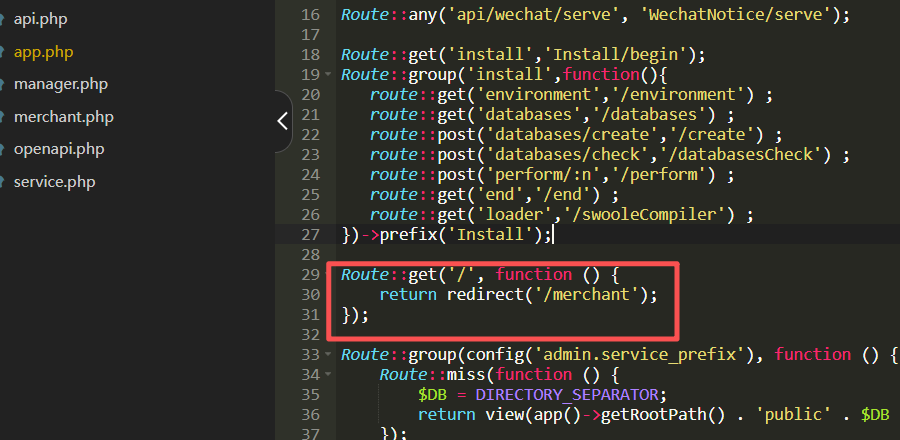This screenshot has width=900, height=440.
Task: Open service.php from the file list
Action: click(x=55, y=182)
